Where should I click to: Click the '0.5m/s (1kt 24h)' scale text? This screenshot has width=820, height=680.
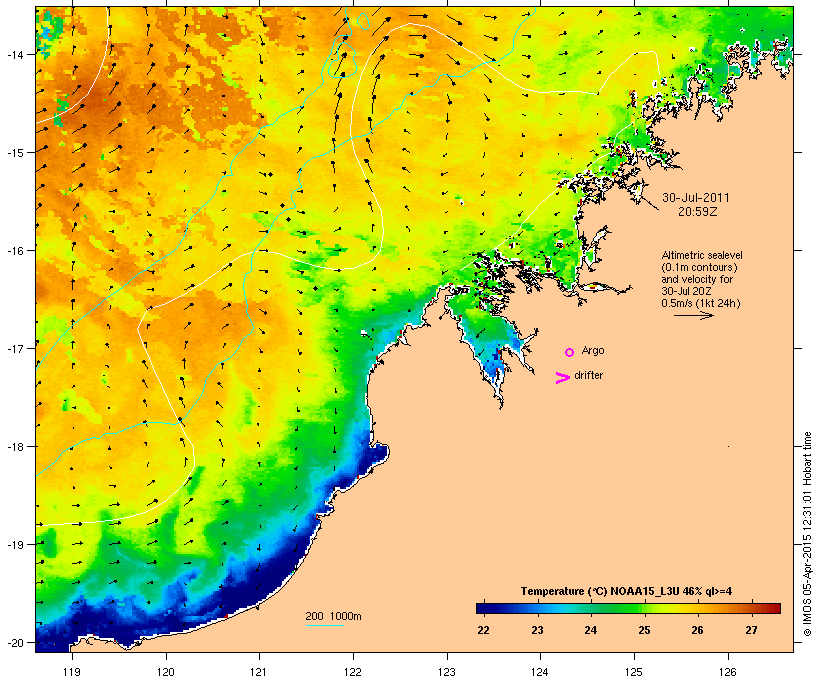point(701,303)
